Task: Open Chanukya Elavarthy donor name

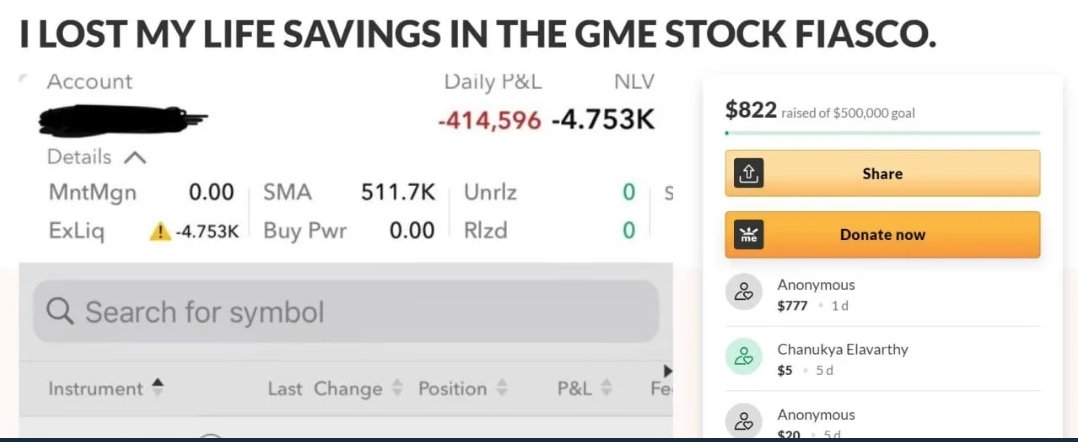Action: 843,349
